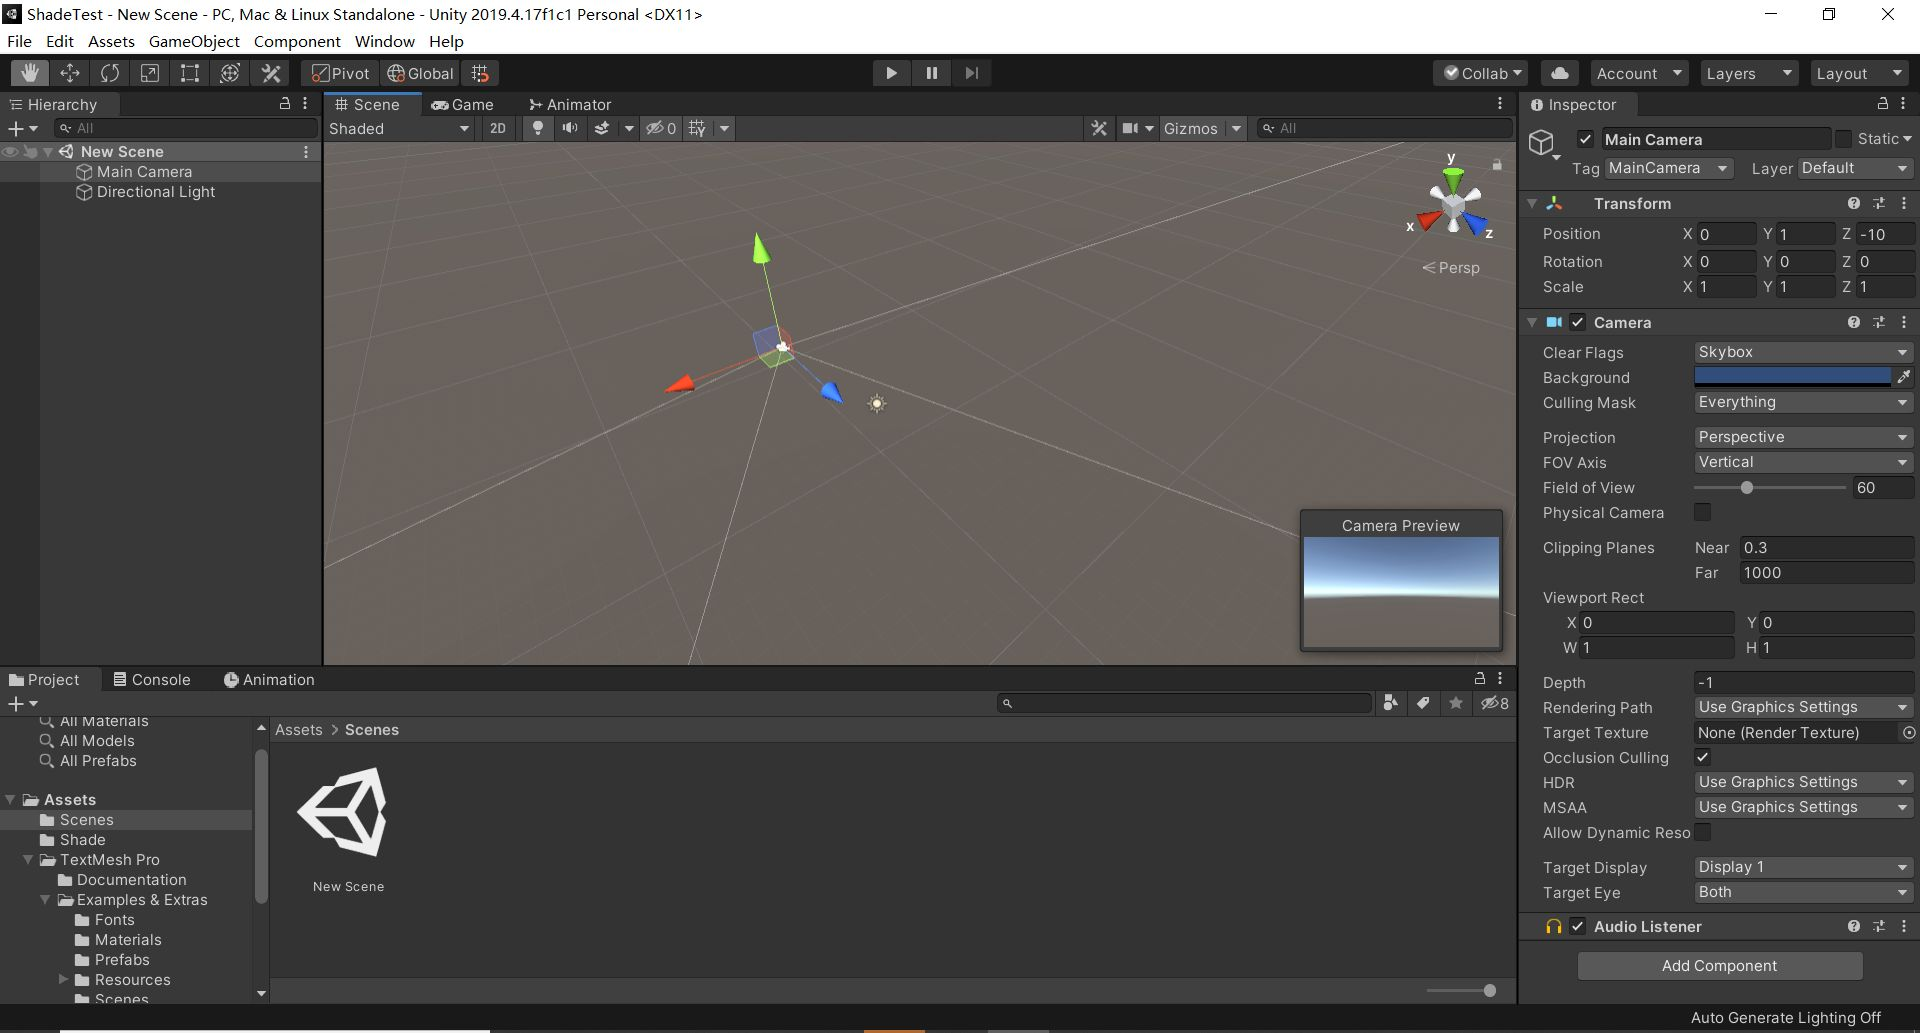Enable Allow Dynamic Resolution checkbox
1920x1033 pixels.
click(1702, 832)
